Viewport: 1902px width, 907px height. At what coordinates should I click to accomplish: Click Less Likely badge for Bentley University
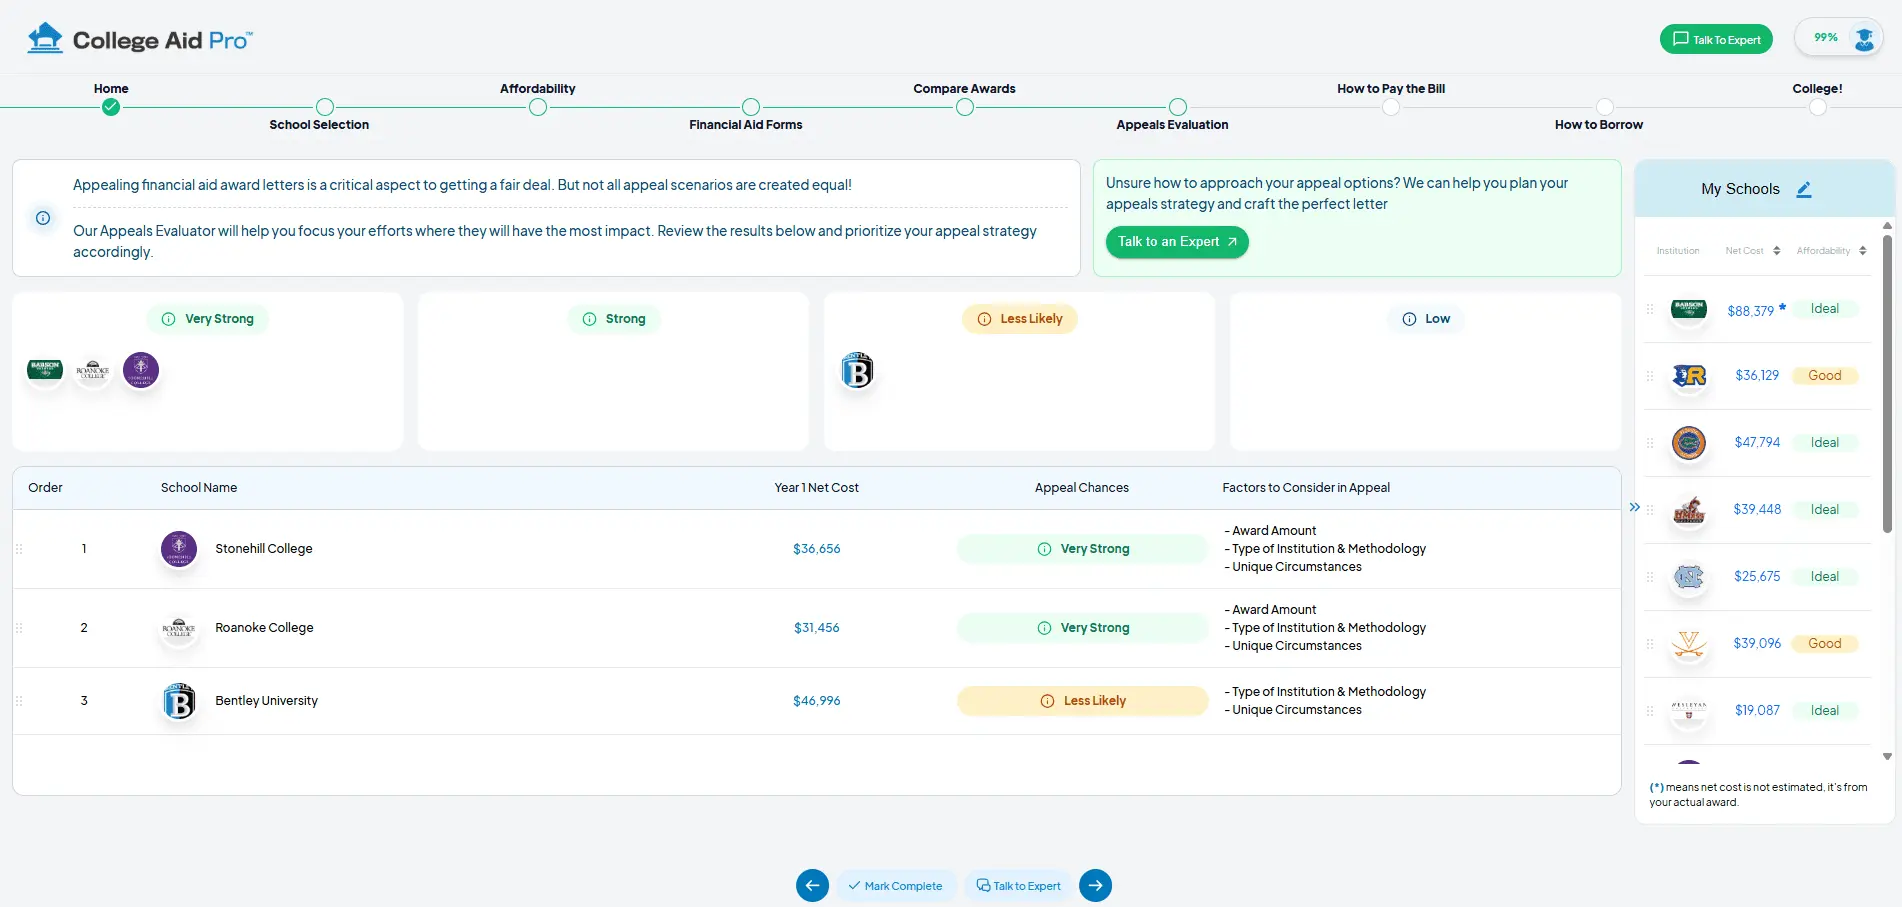(x=1083, y=701)
